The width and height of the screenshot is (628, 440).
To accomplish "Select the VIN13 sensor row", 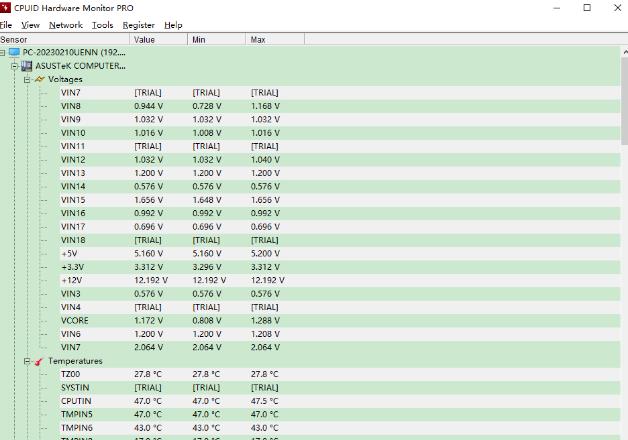I will click(340, 173).
